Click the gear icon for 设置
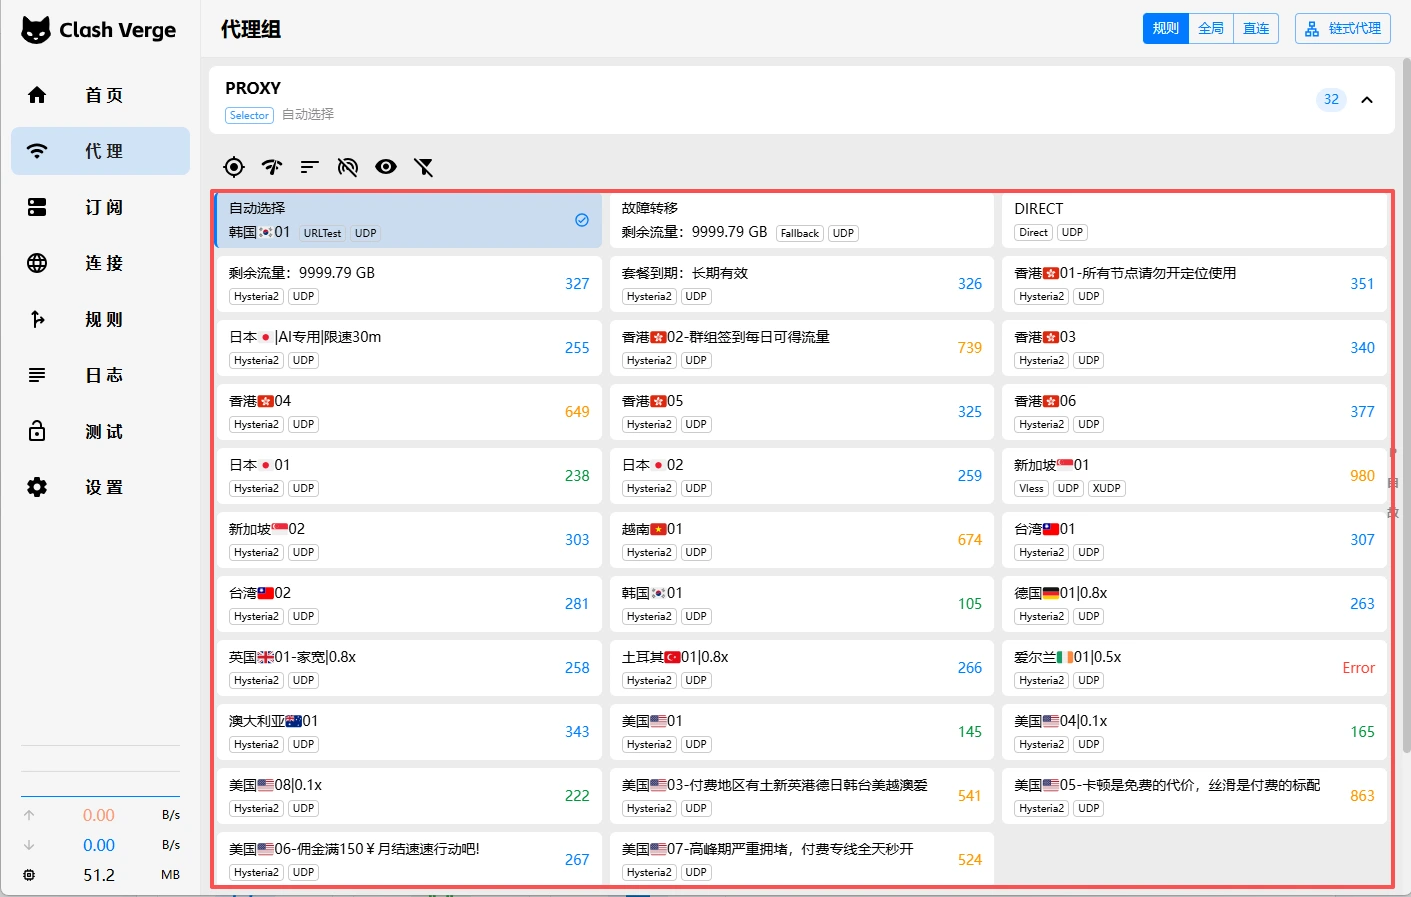 click(37, 487)
